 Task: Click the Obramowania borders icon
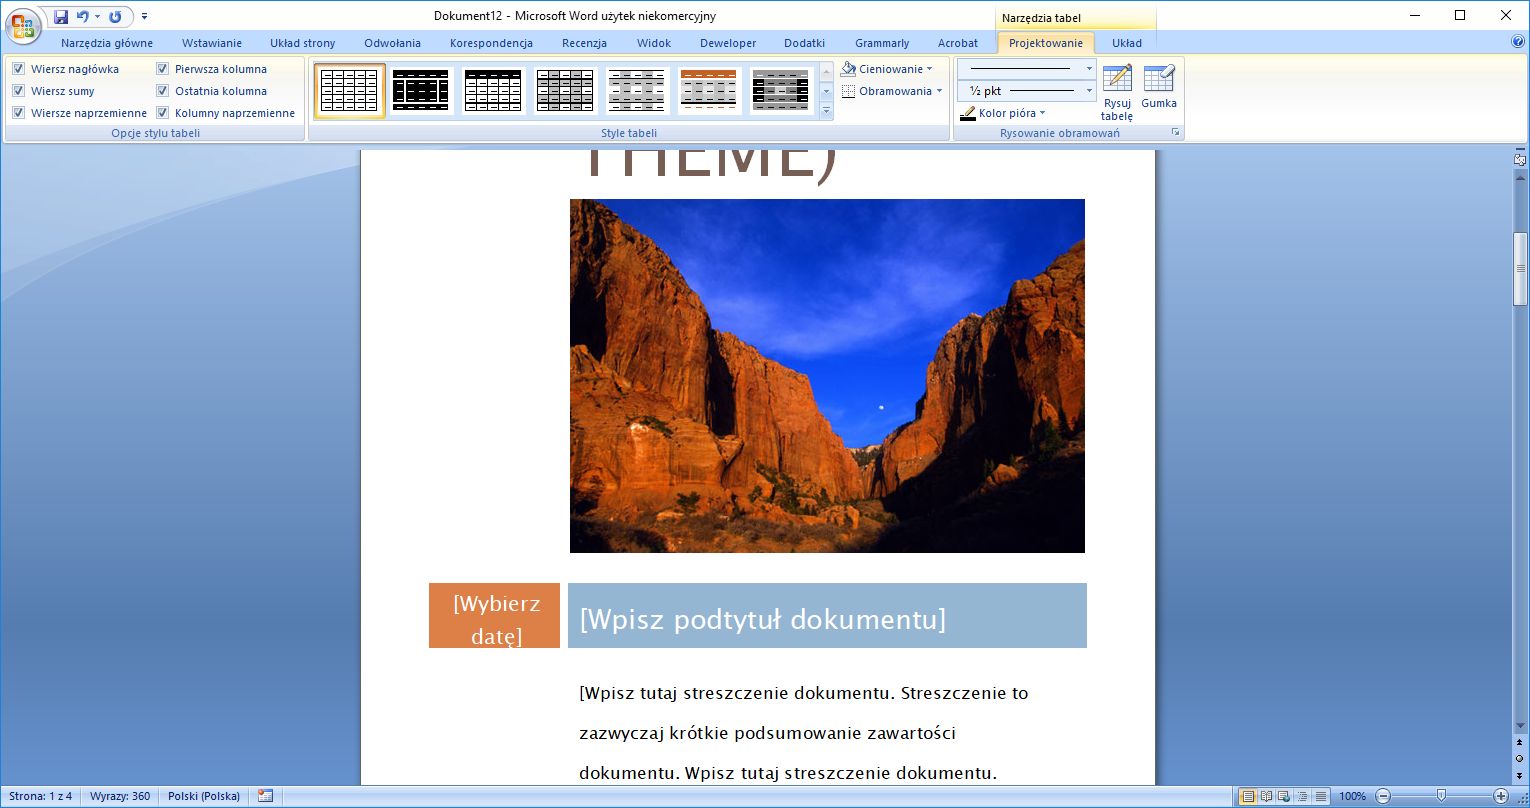(x=849, y=91)
